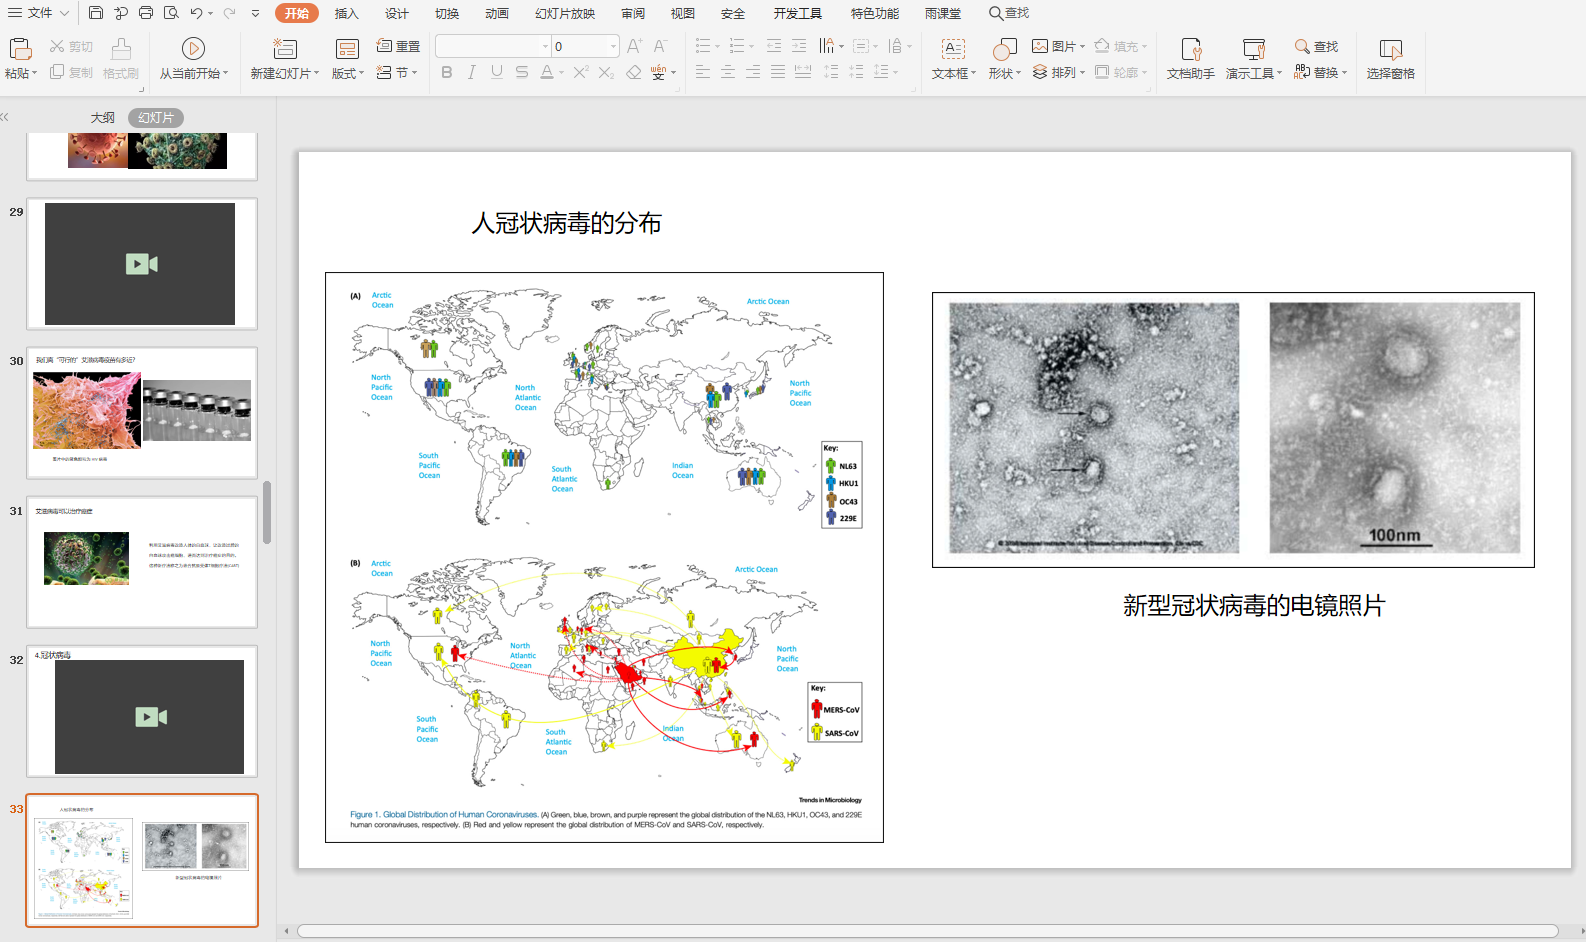Click the Save icon in quick access bar
Screen dimensions: 1586x942
point(96,13)
